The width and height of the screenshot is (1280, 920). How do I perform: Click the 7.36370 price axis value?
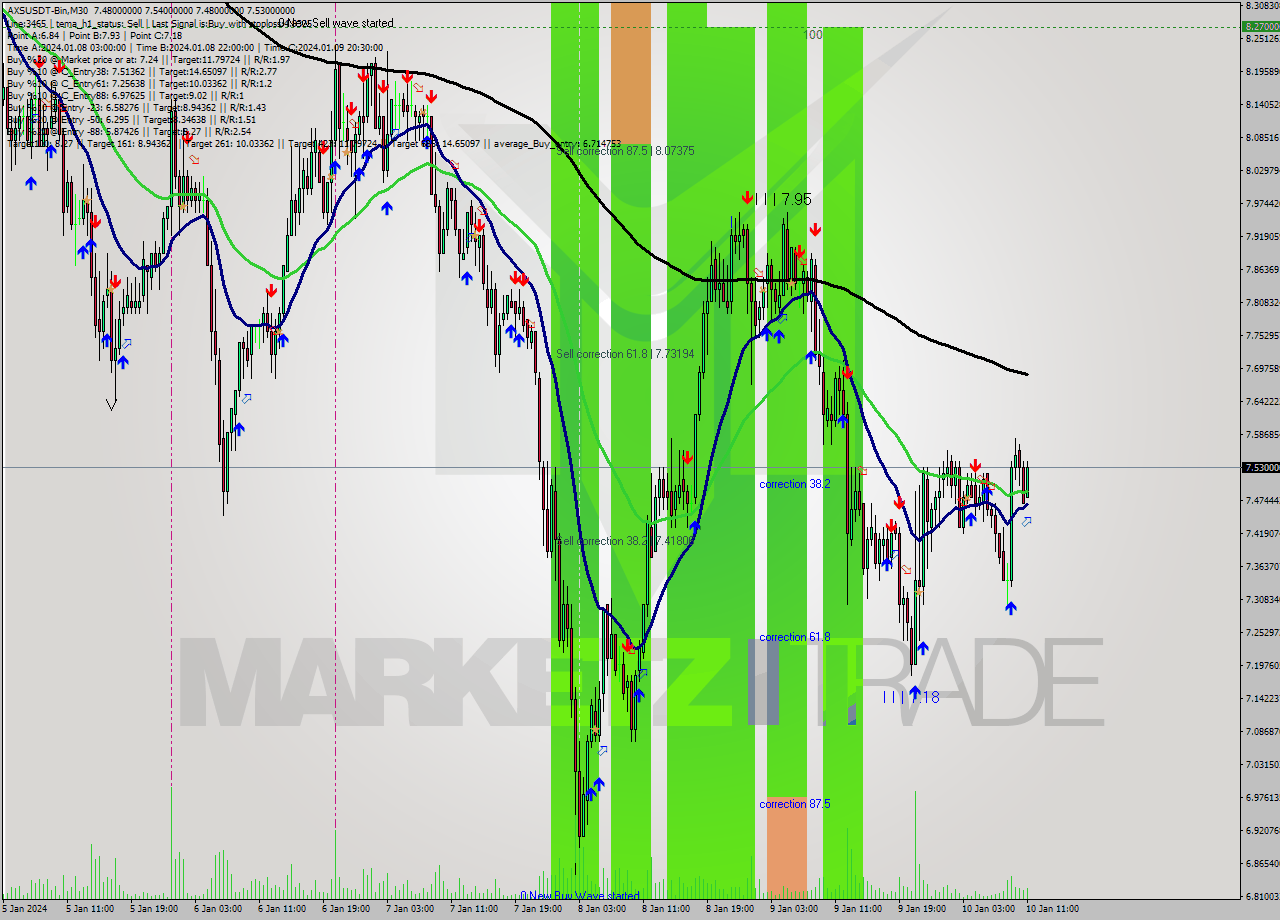(1261, 567)
